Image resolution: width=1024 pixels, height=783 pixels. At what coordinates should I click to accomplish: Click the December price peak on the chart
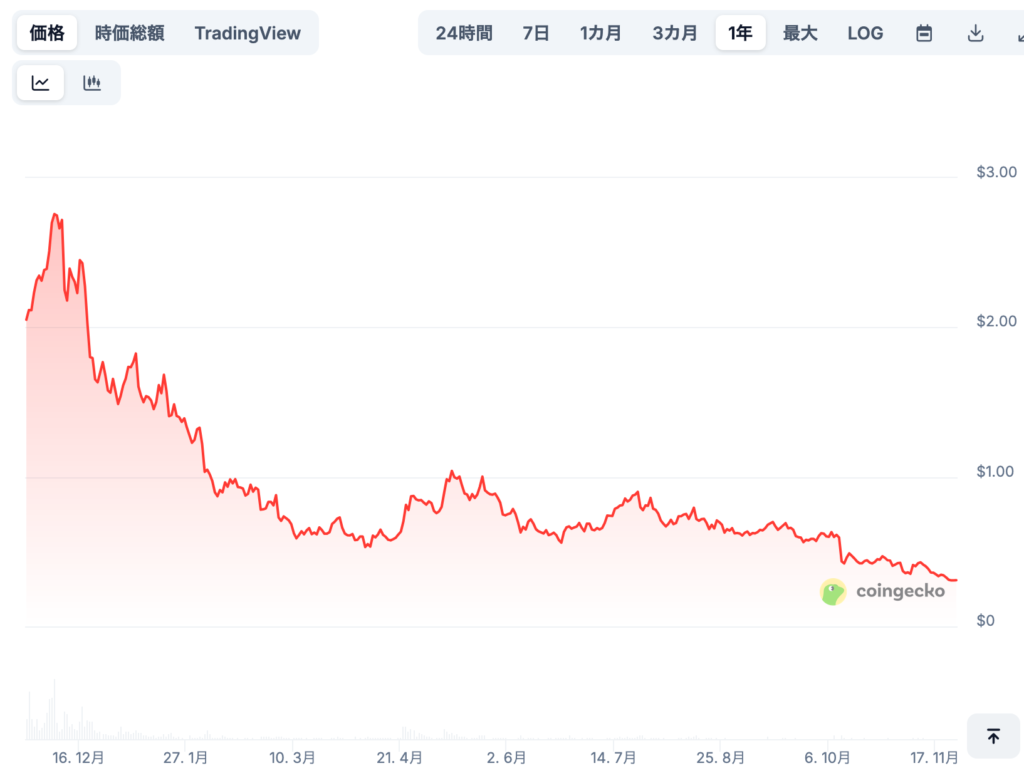[x=55, y=215]
